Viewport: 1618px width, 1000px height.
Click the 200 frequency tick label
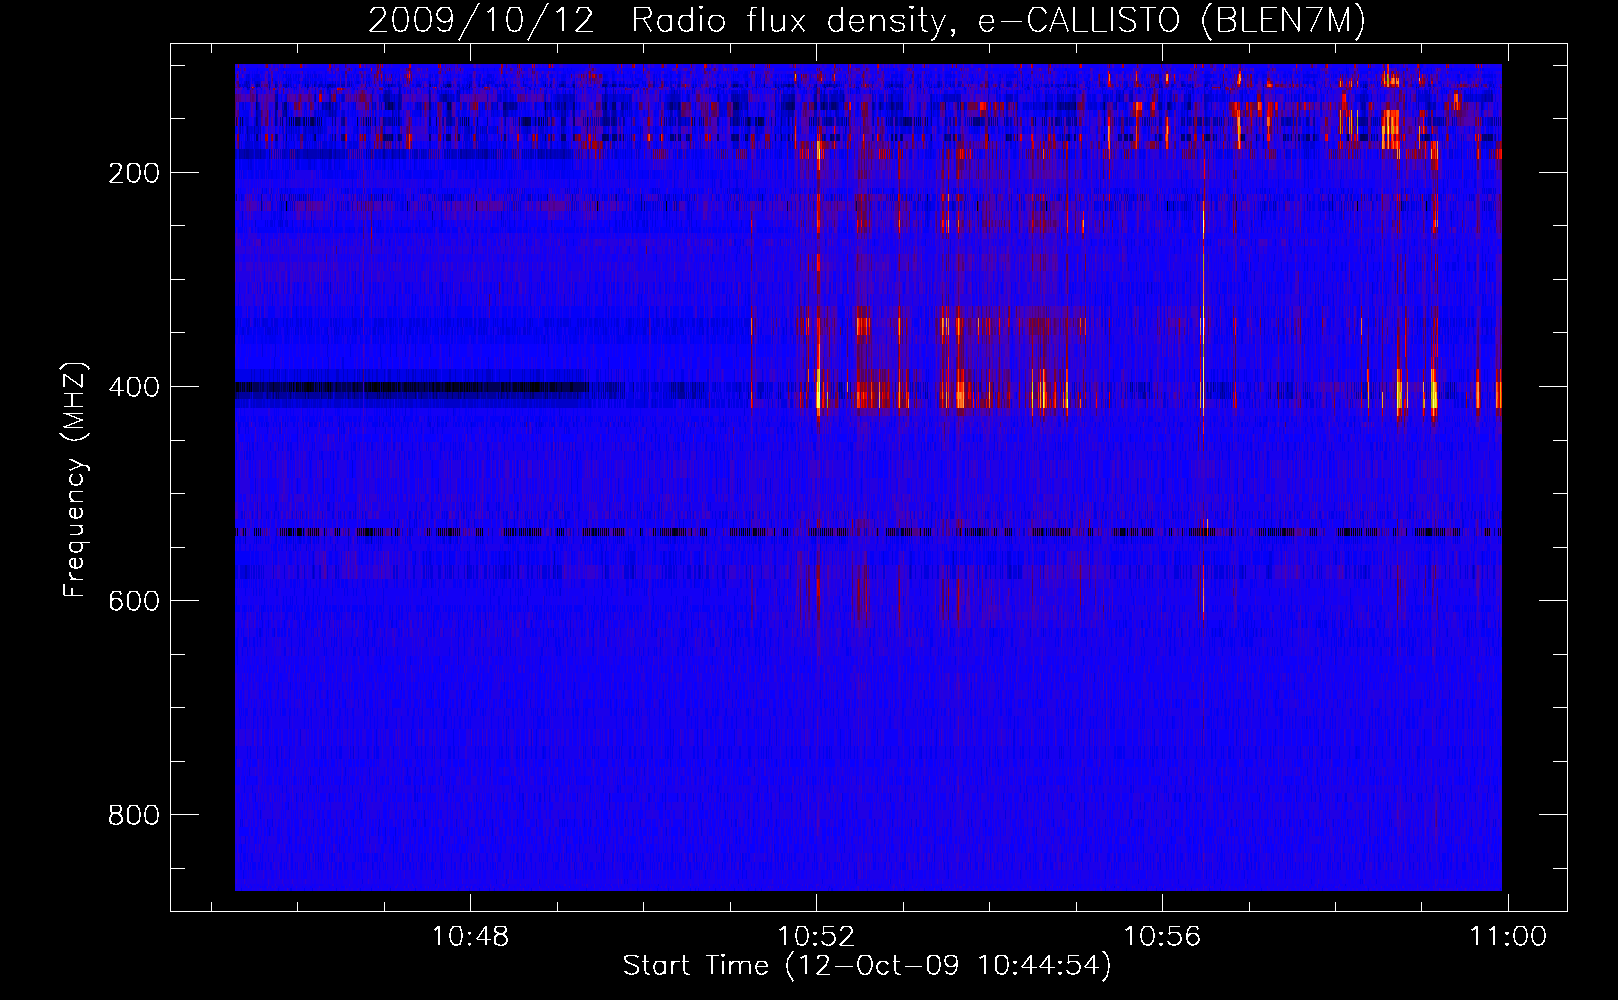pos(134,173)
